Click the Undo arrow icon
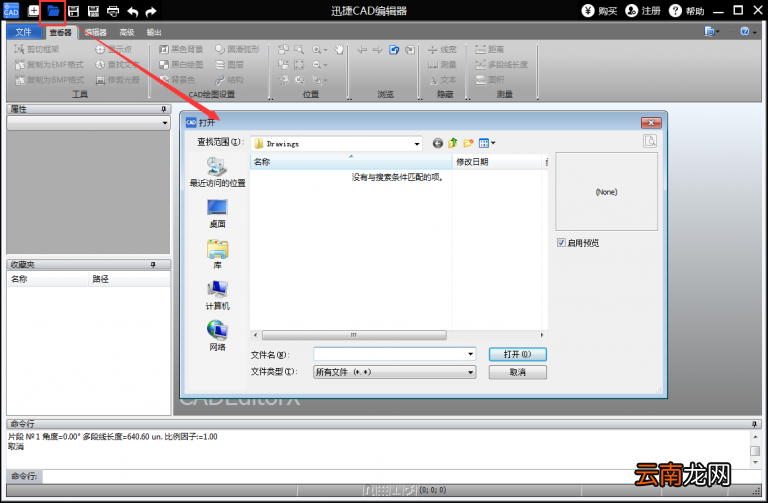Viewport: 768px width, 503px height. click(132, 11)
